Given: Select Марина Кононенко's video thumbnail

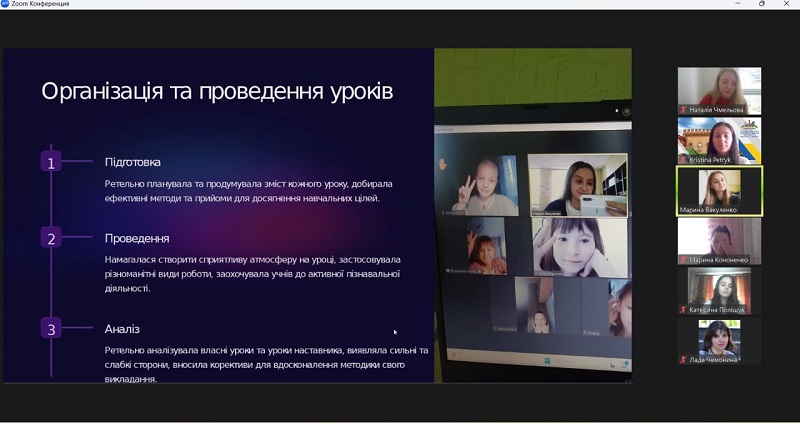Looking at the screenshot, I should pos(719,238).
